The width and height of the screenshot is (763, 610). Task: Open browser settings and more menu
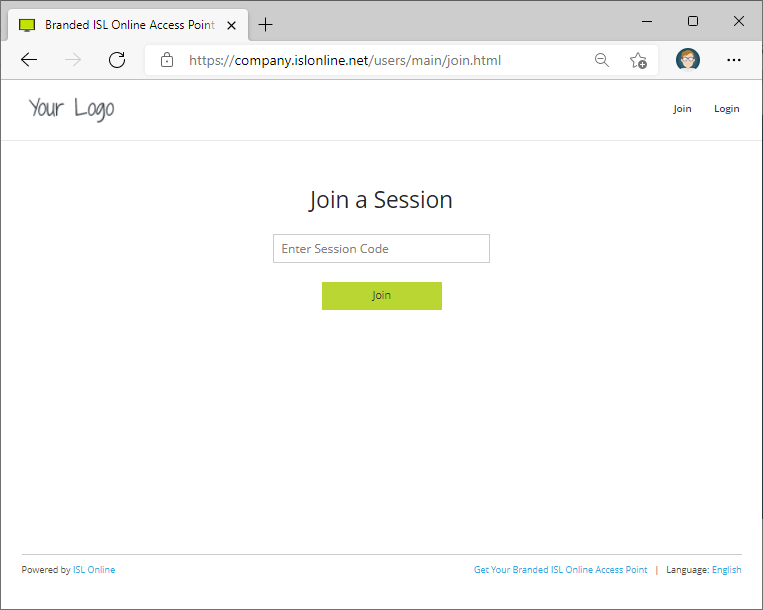(x=734, y=60)
